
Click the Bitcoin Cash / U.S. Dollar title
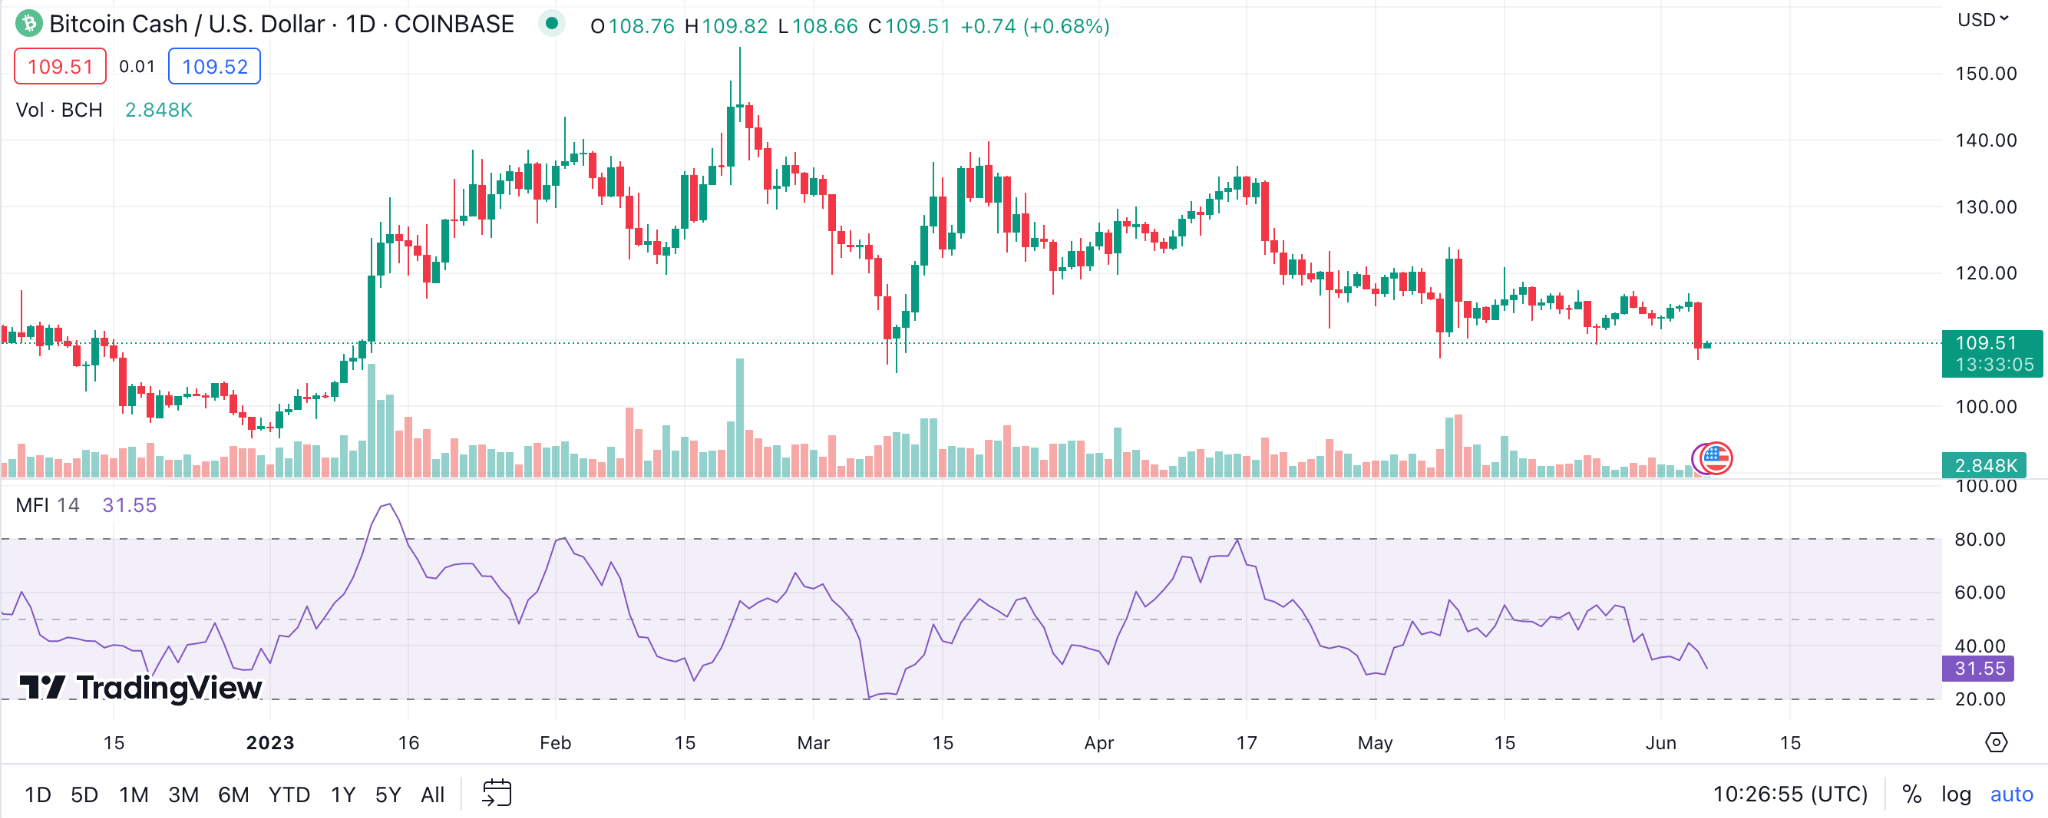[187, 24]
